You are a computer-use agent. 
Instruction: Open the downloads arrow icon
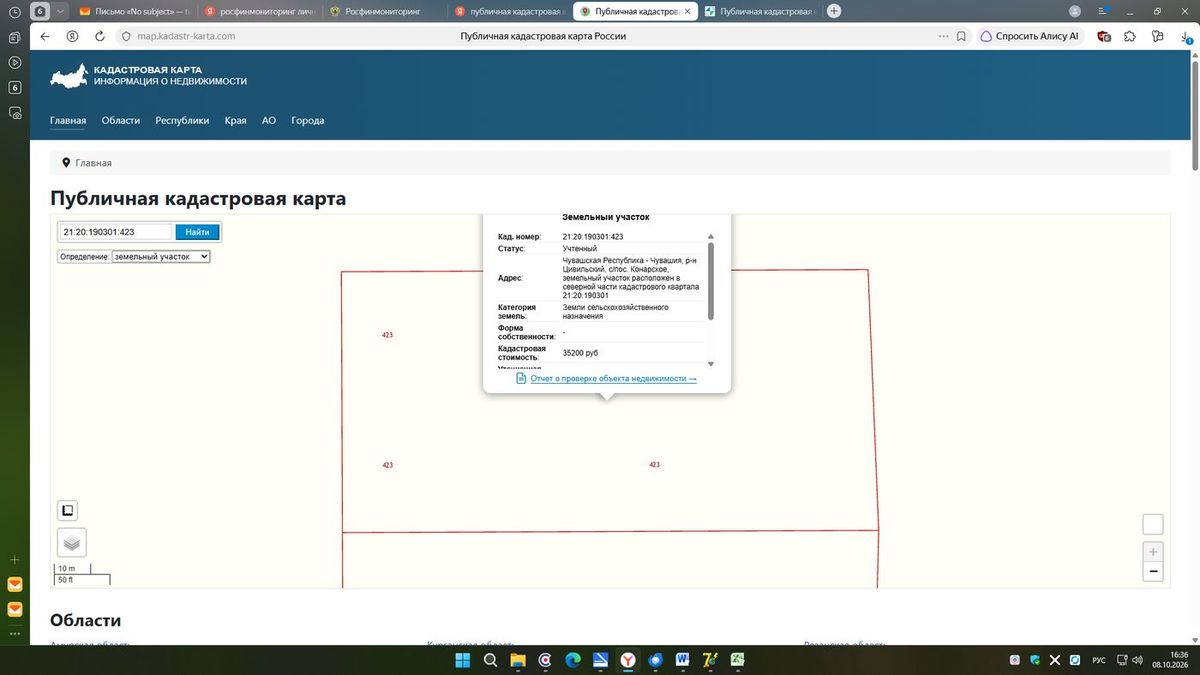point(1184,36)
